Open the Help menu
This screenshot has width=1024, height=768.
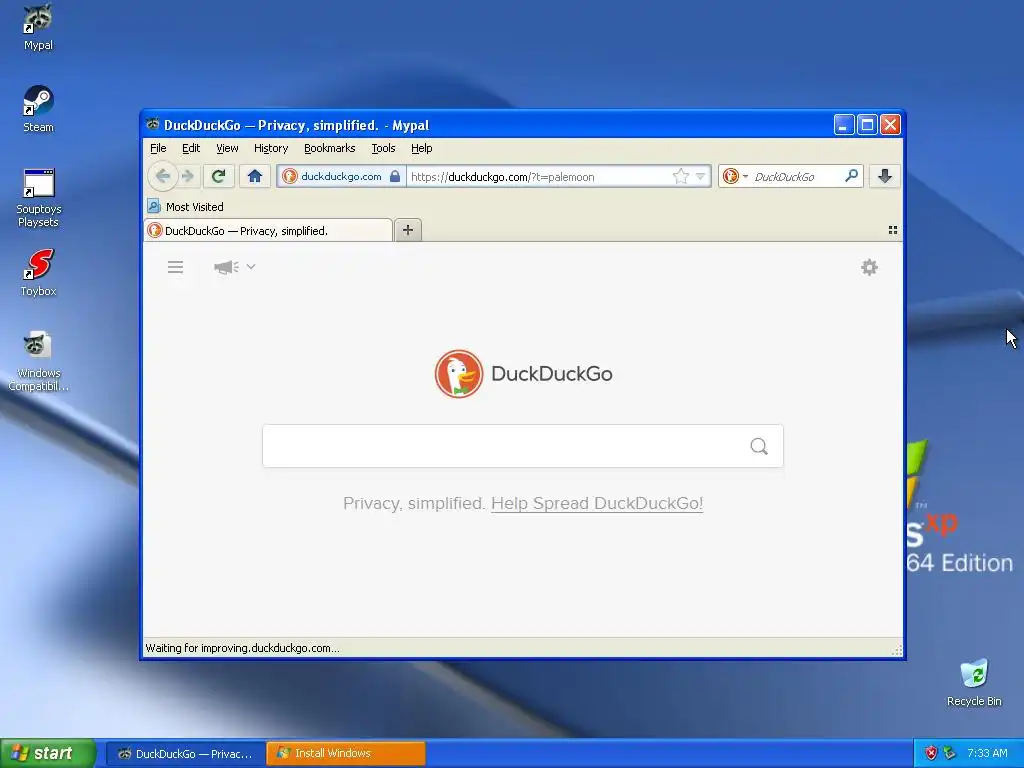422,148
